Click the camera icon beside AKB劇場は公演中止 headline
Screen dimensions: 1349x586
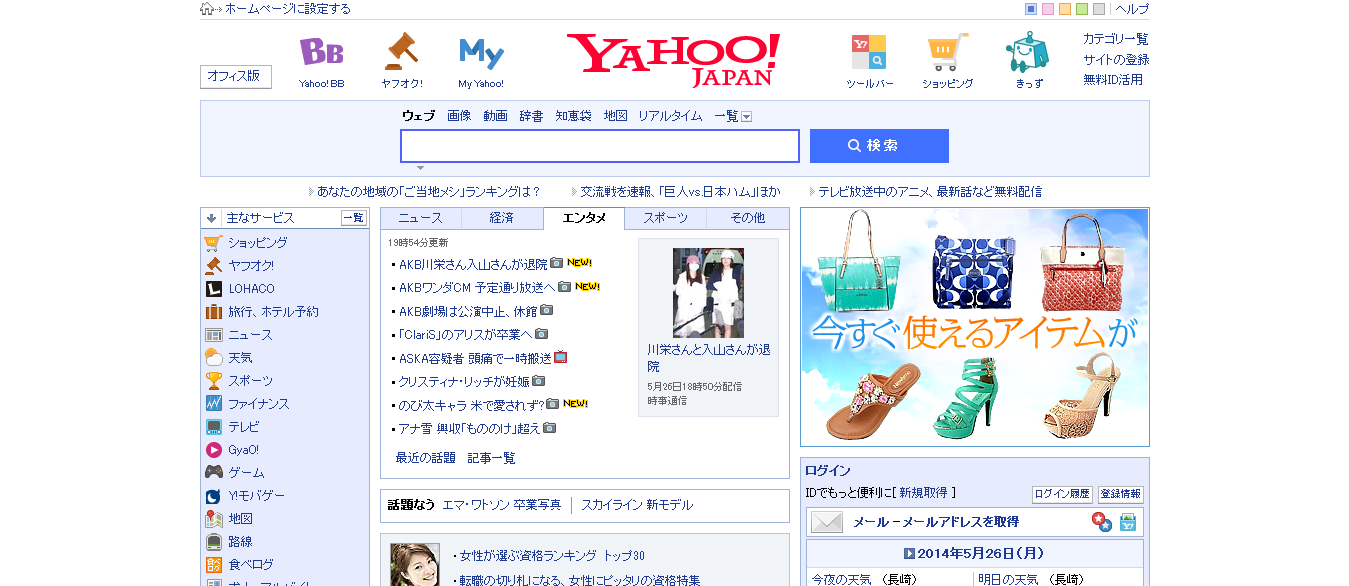coord(546,310)
